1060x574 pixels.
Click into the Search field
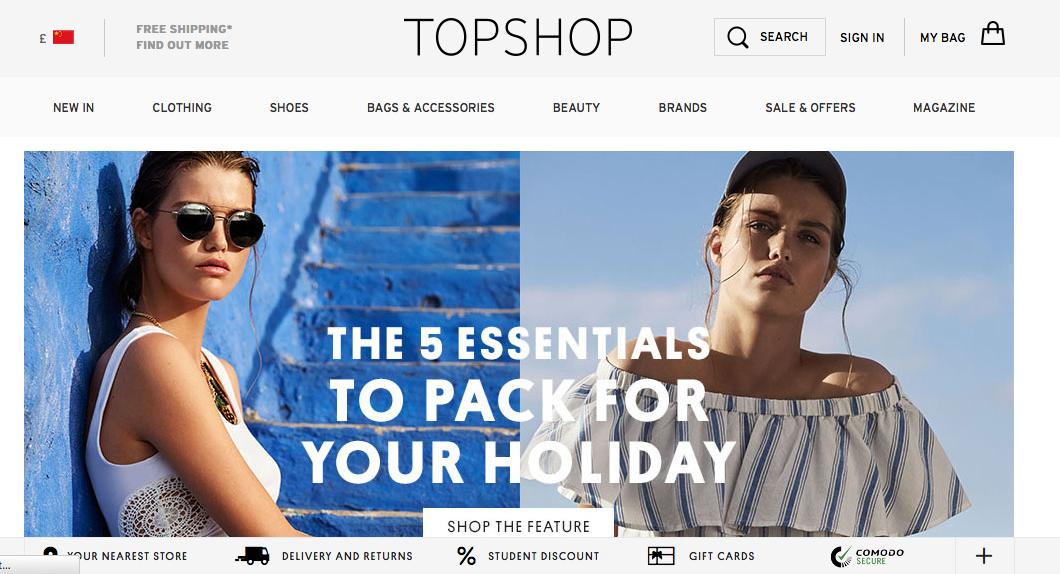tap(769, 37)
